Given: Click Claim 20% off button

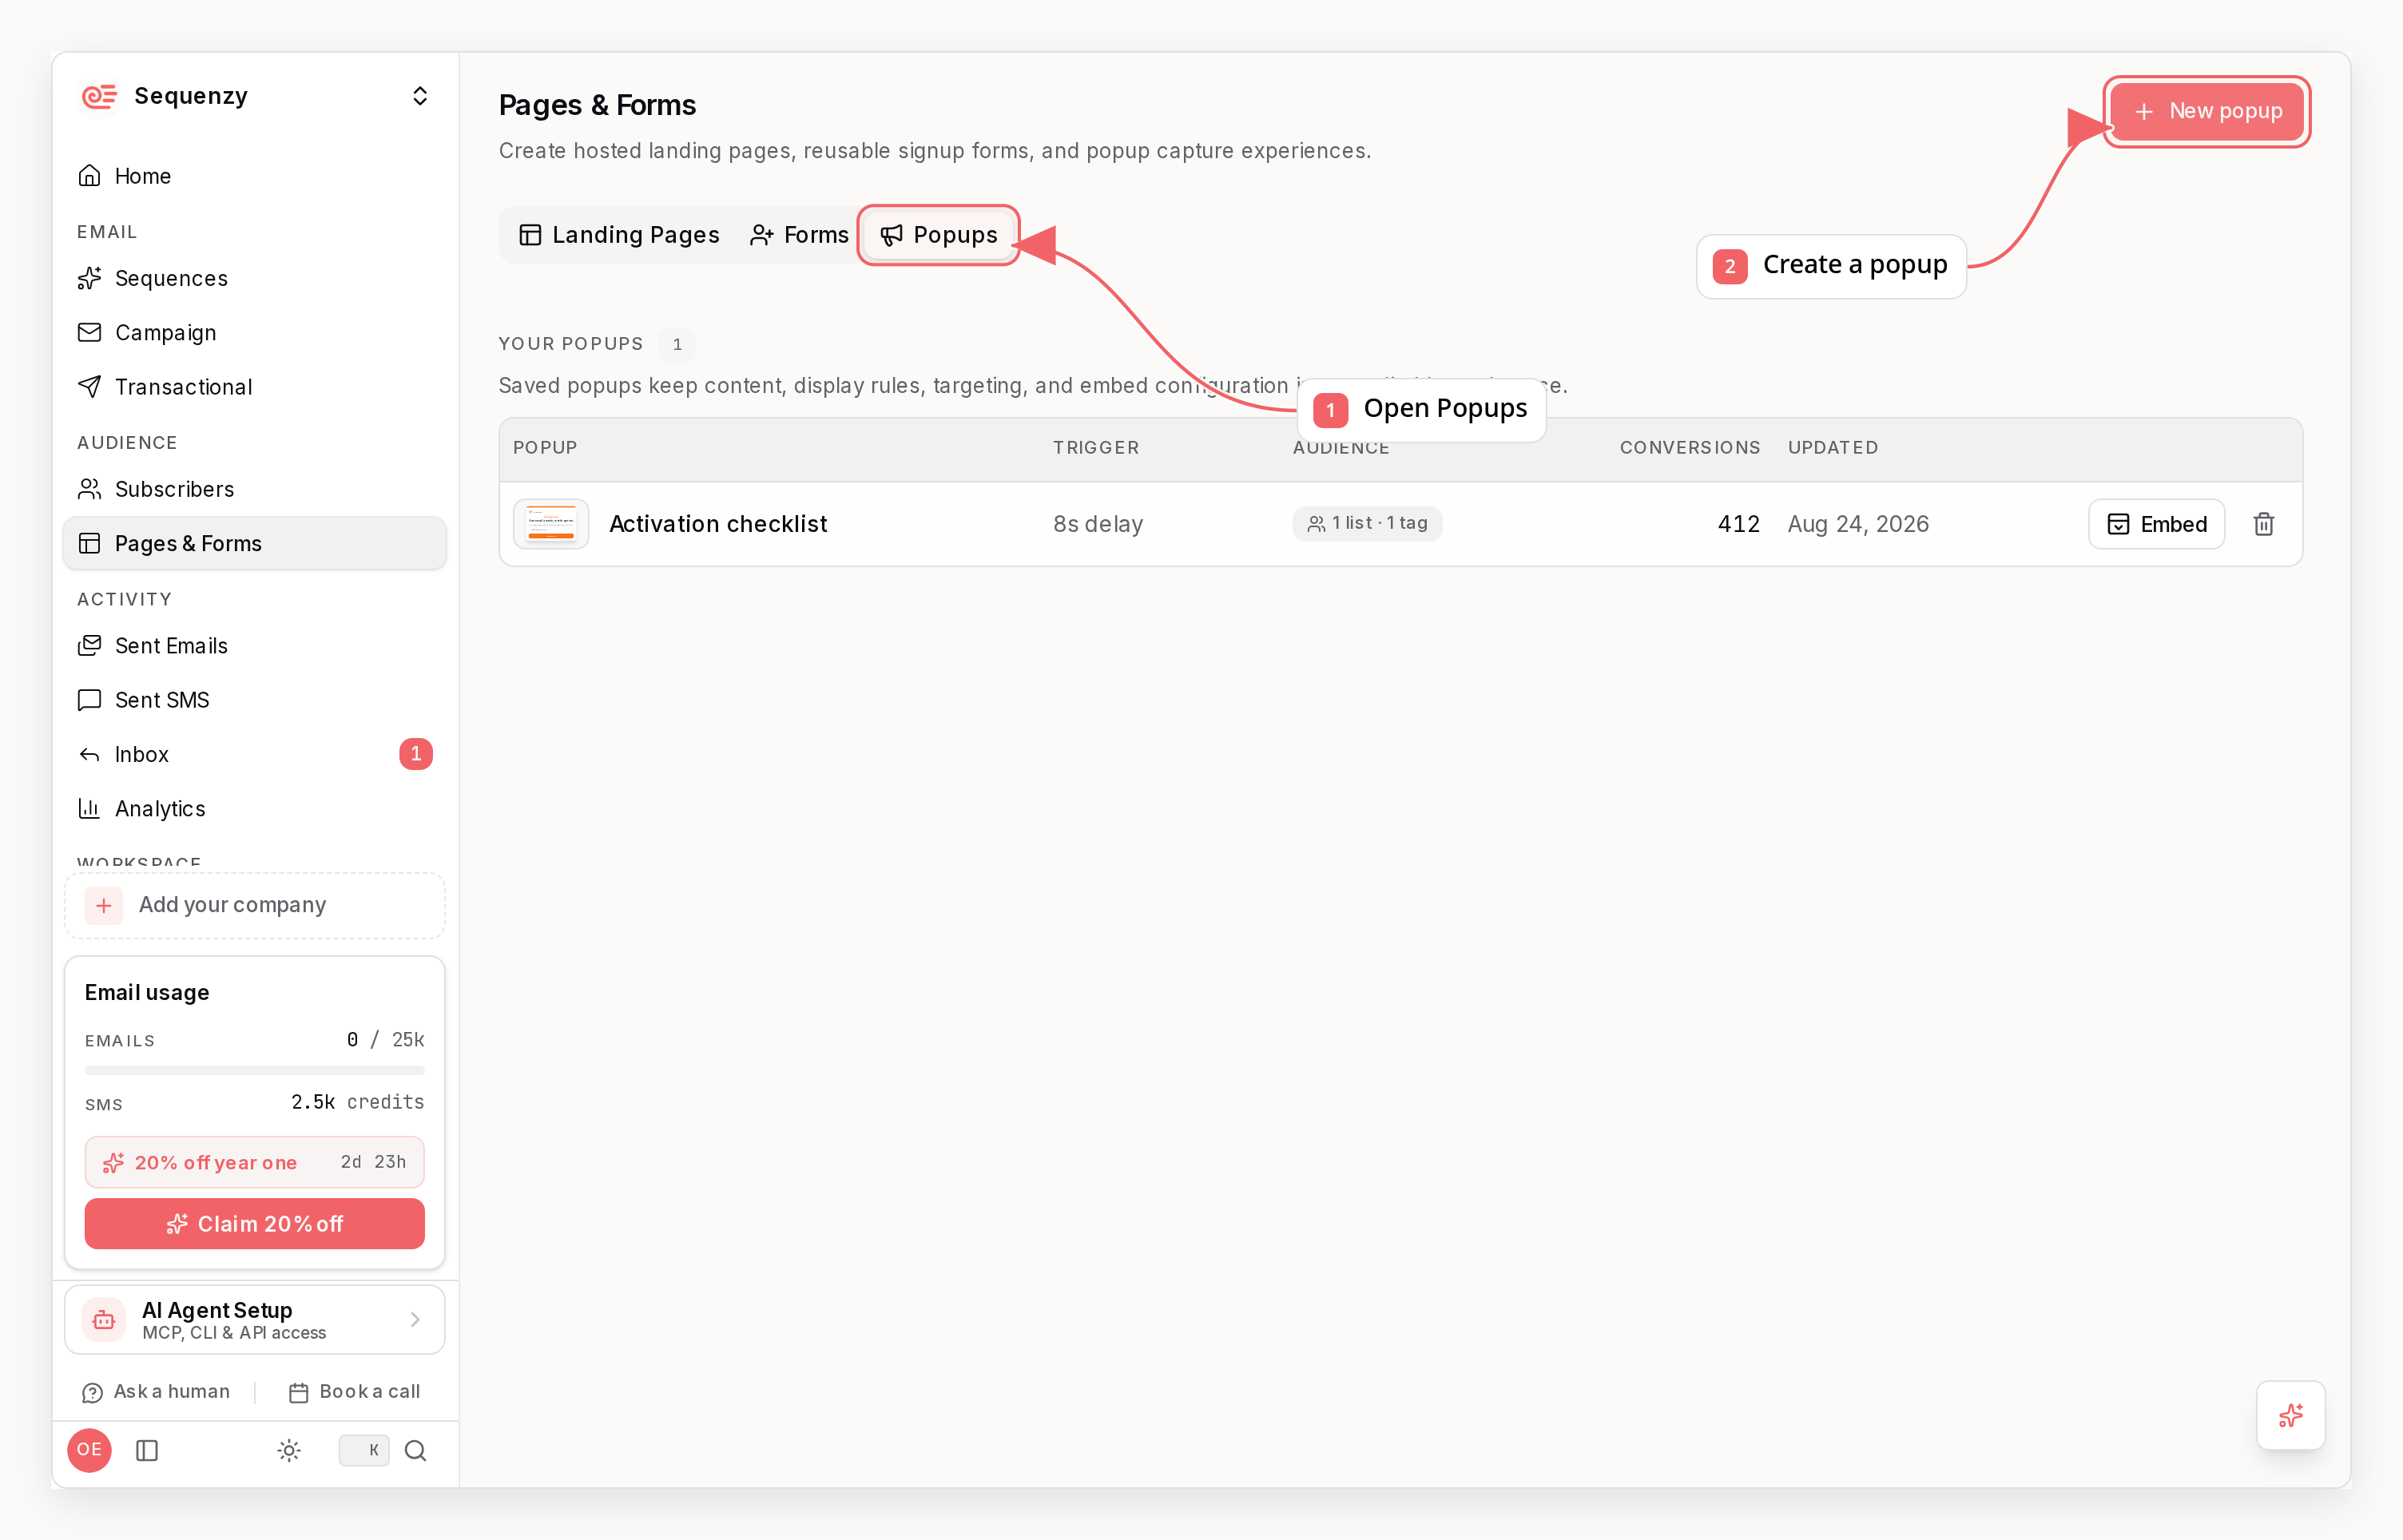Looking at the screenshot, I should [255, 1224].
